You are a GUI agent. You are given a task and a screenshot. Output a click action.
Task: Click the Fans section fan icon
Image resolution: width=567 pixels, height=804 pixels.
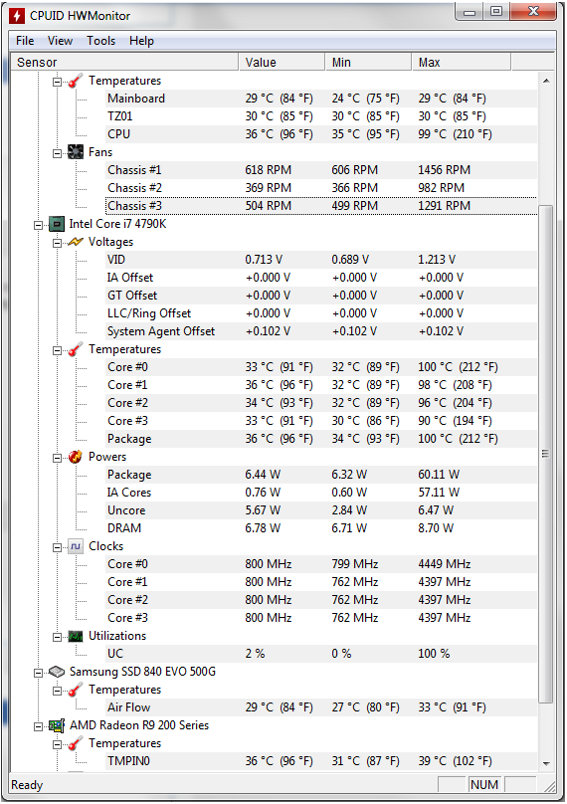click(75, 152)
